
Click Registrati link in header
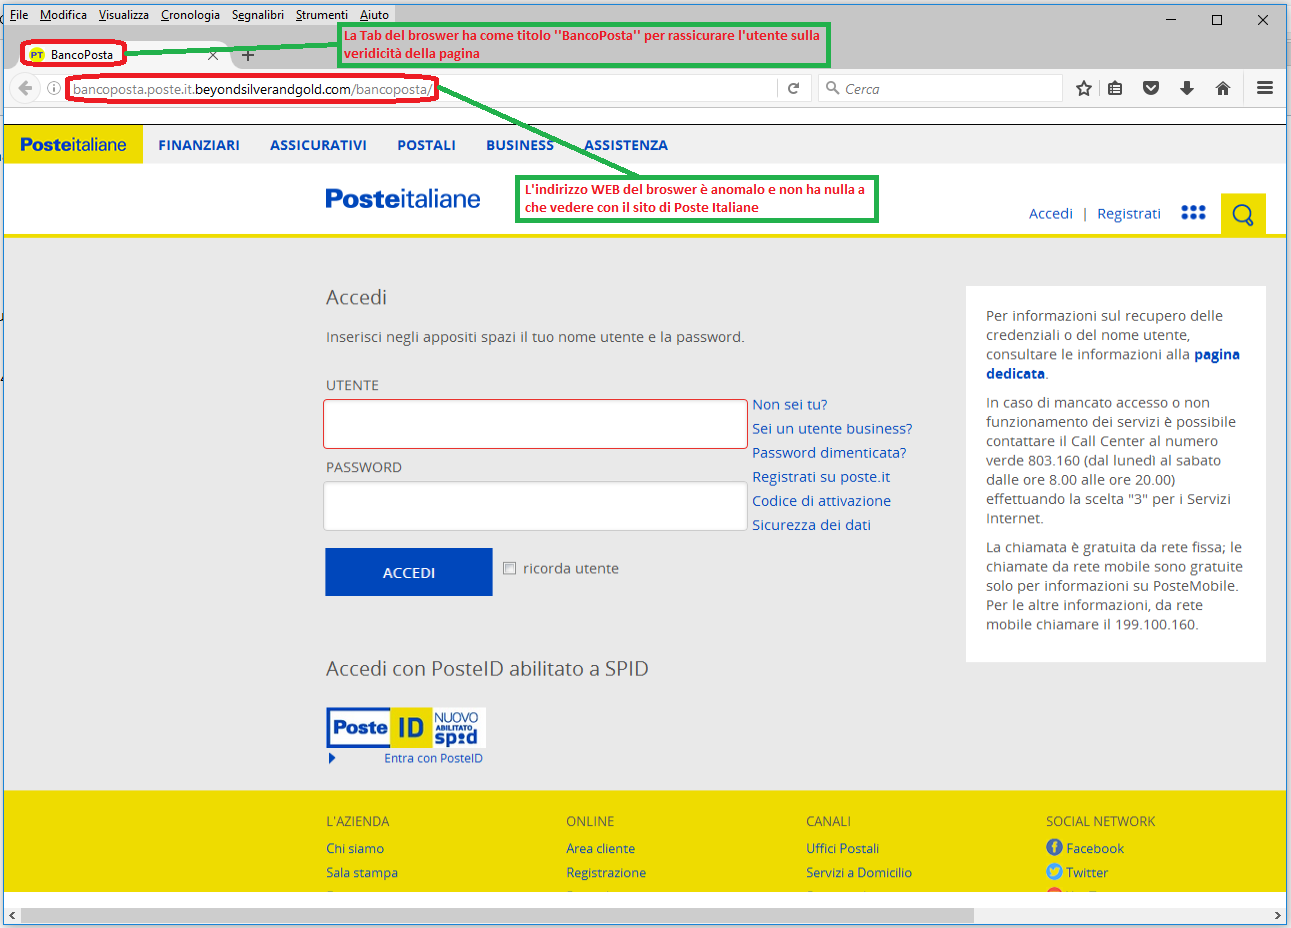point(1129,213)
